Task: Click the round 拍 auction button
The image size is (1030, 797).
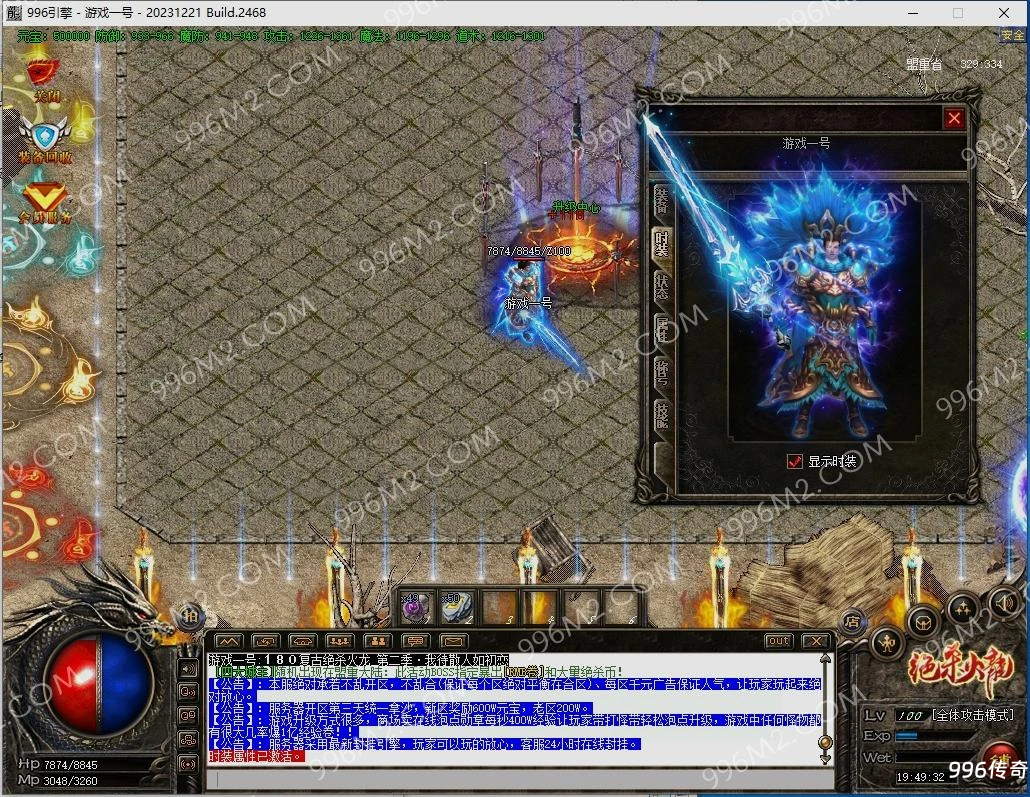Action: (190, 616)
